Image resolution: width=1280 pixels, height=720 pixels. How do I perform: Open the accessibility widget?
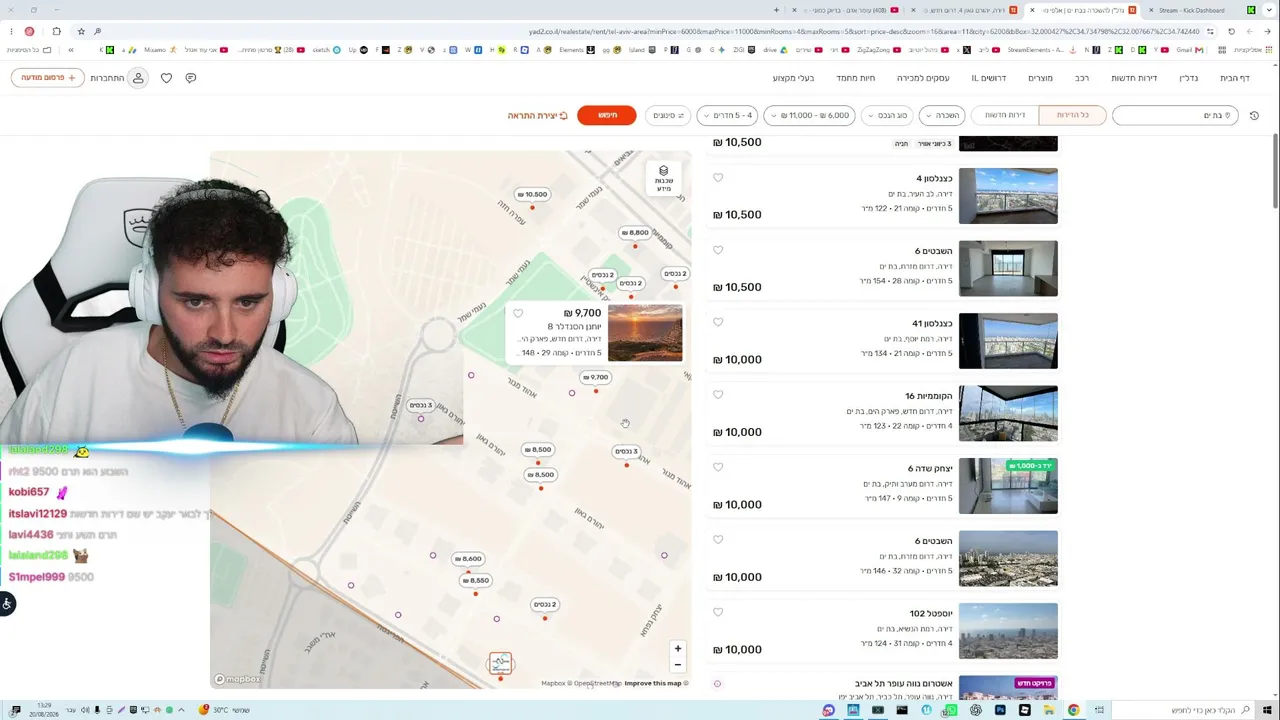(x=7, y=603)
